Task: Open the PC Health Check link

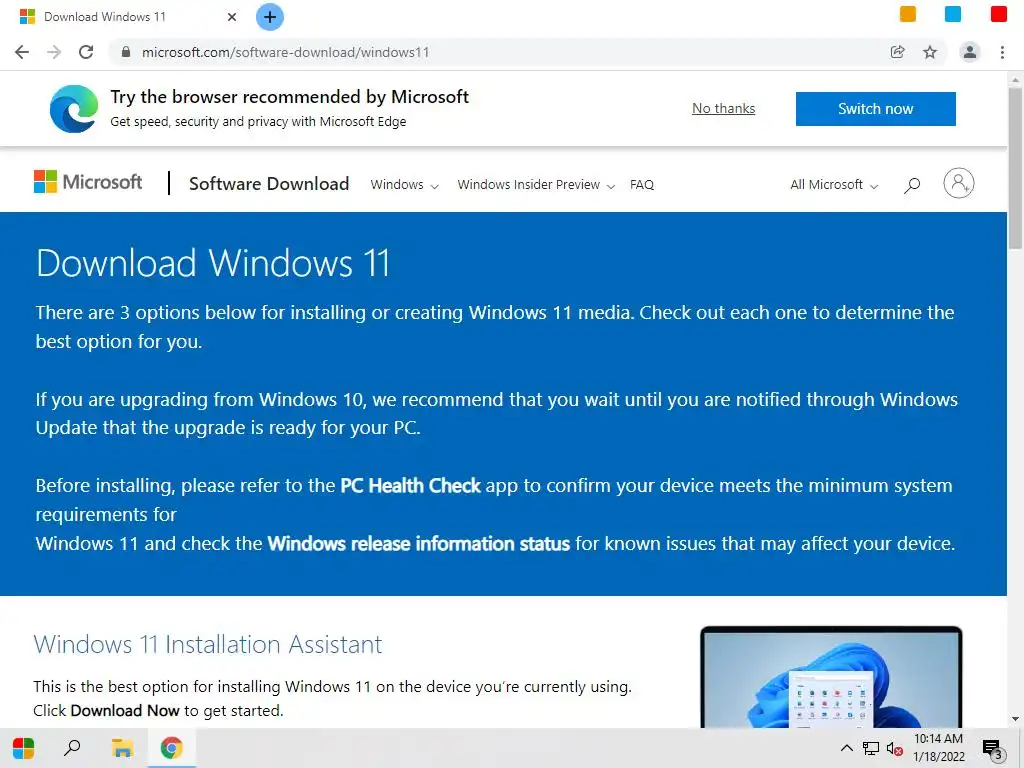Action: [410, 486]
